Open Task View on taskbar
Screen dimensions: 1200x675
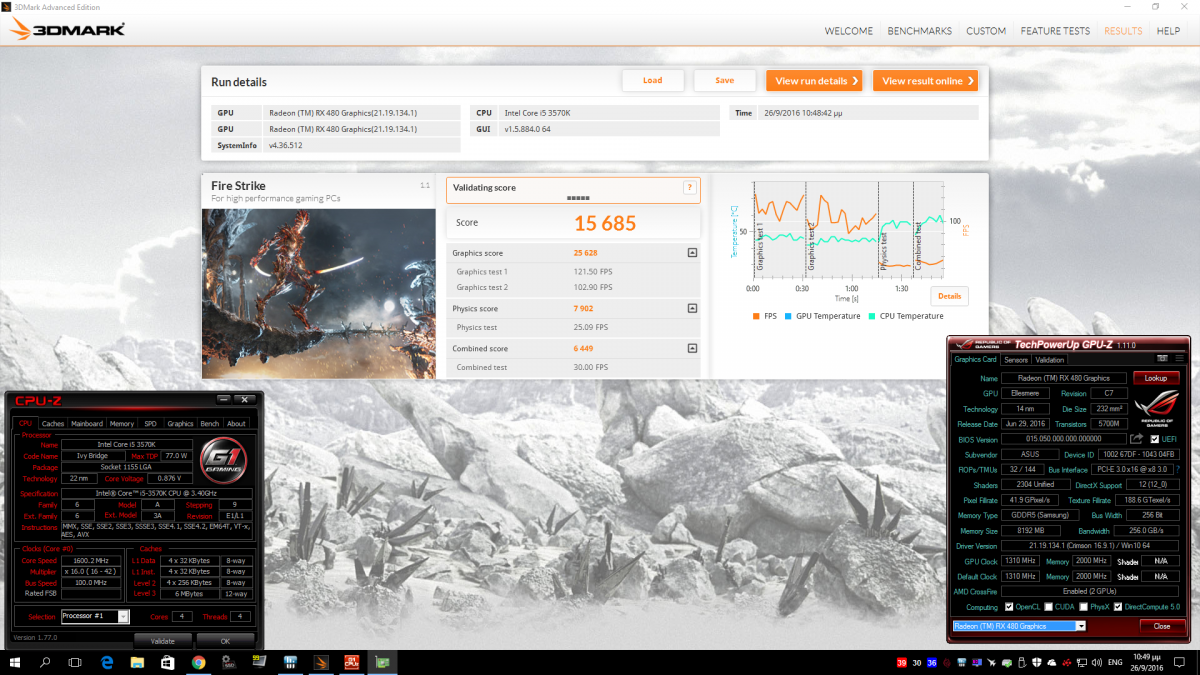point(75,662)
